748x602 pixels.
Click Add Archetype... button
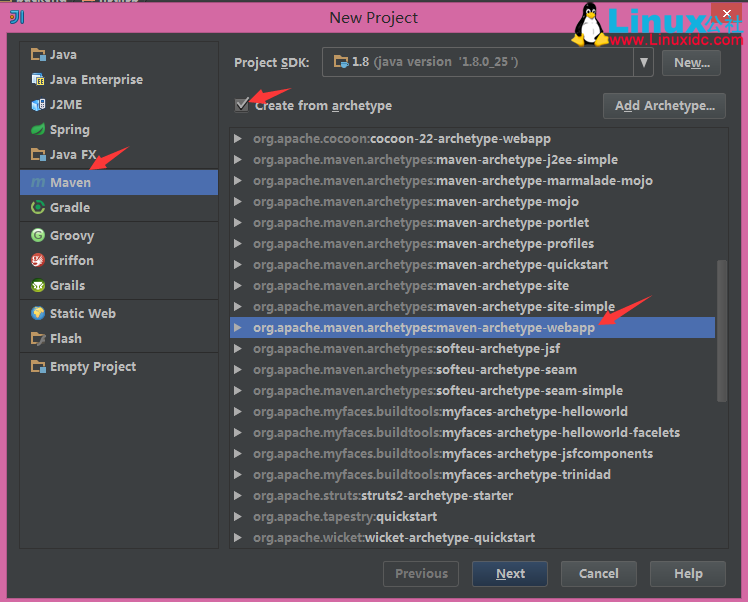pos(665,105)
